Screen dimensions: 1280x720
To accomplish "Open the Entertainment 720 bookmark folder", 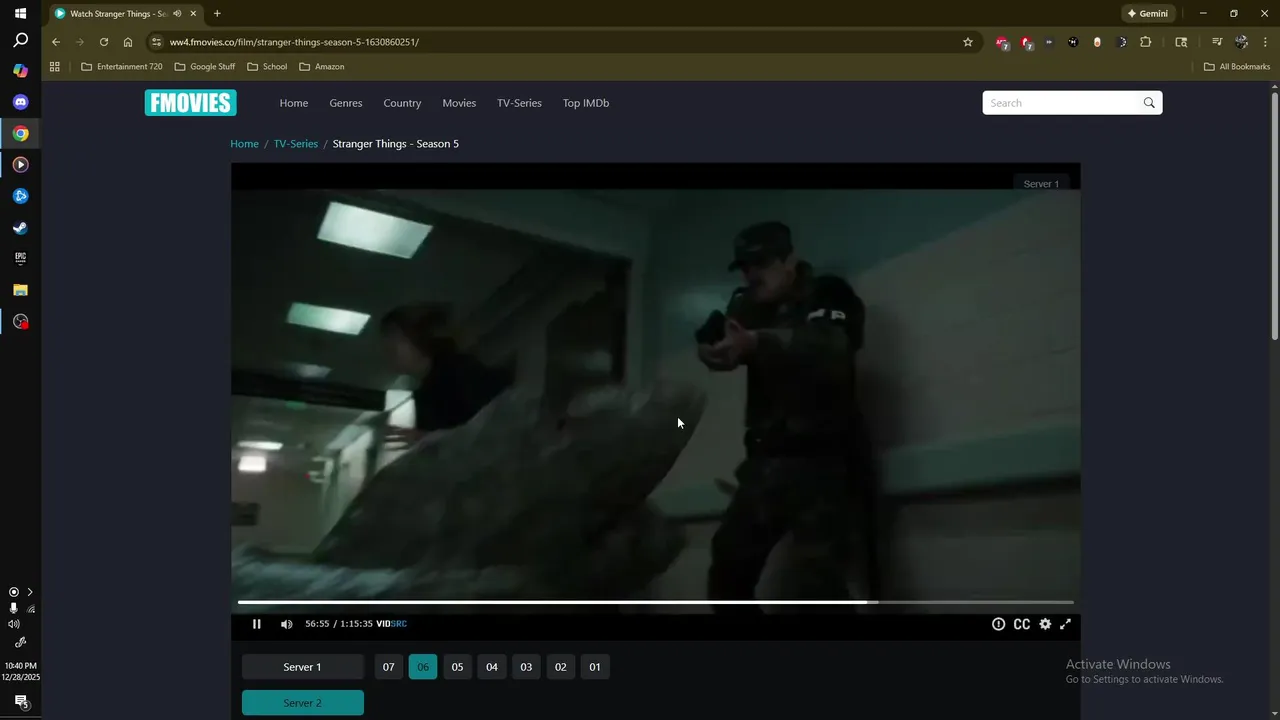I will pos(122,67).
